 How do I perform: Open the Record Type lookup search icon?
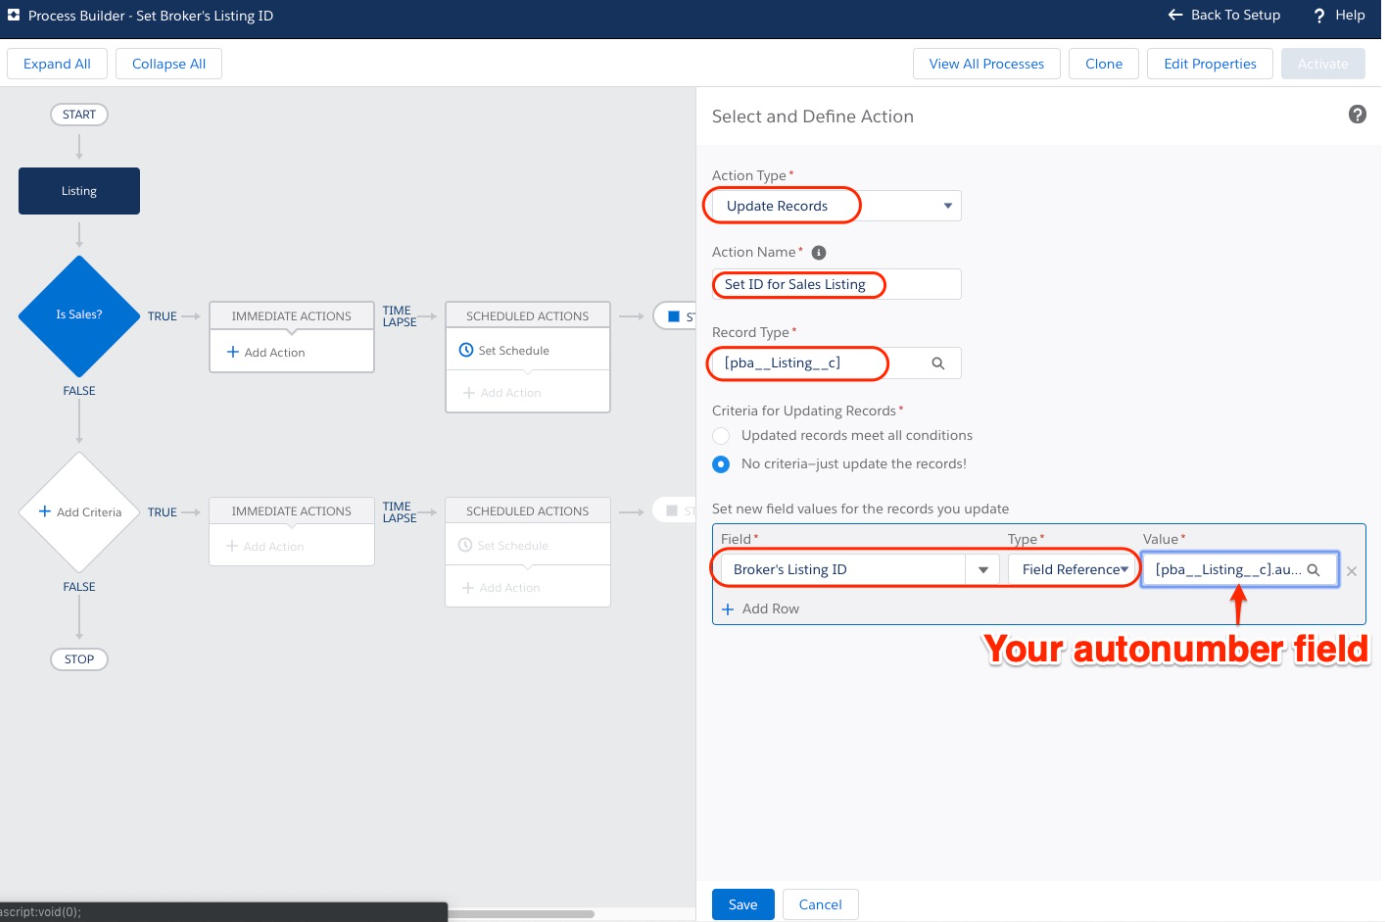tap(938, 364)
